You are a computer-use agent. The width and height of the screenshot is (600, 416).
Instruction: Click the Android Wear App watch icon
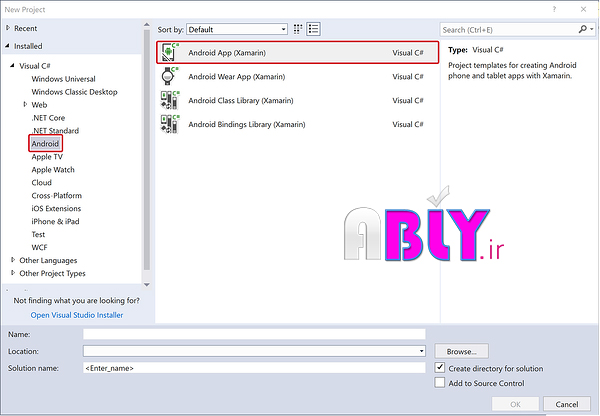[x=170, y=76]
